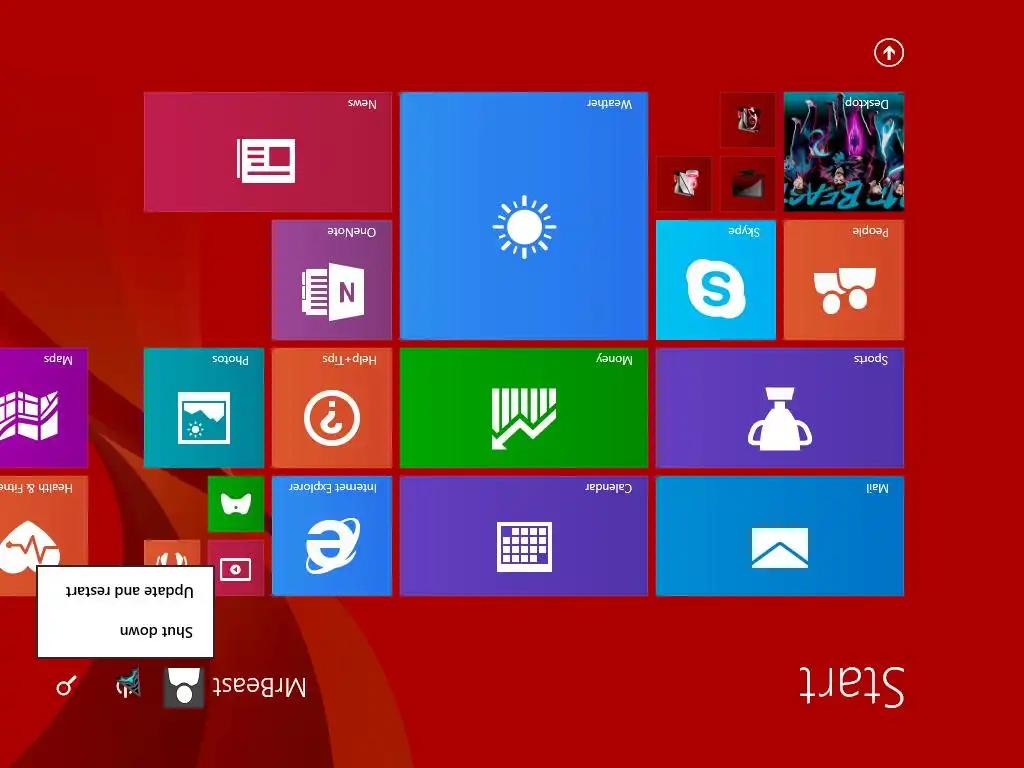Open the Skype tile
Viewport: 1024px width, 768px height.
pos(716,280)
